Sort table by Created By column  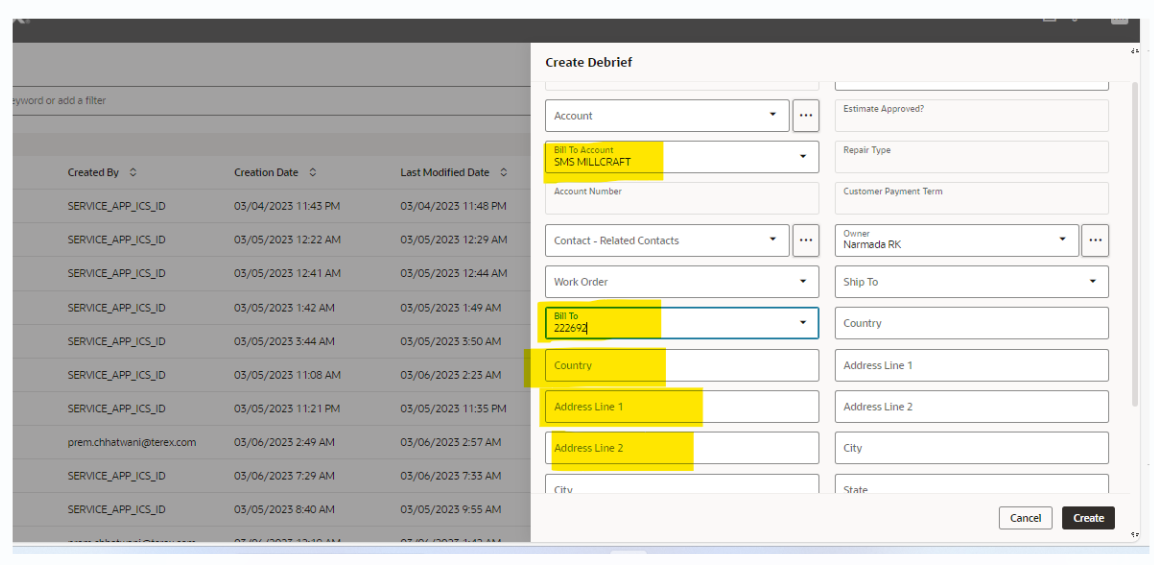(132, 172)
